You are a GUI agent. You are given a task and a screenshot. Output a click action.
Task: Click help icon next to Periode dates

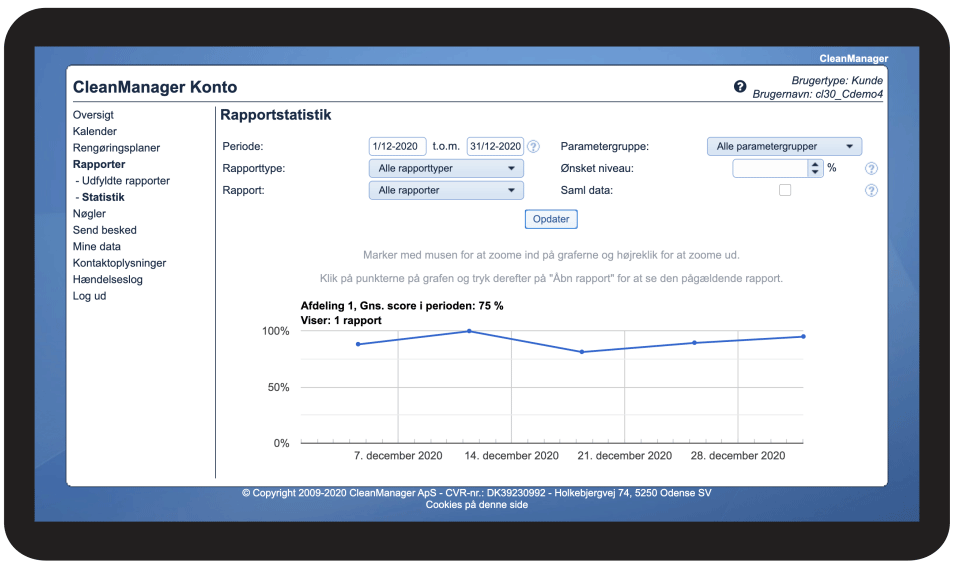click(x=533, y=147)
